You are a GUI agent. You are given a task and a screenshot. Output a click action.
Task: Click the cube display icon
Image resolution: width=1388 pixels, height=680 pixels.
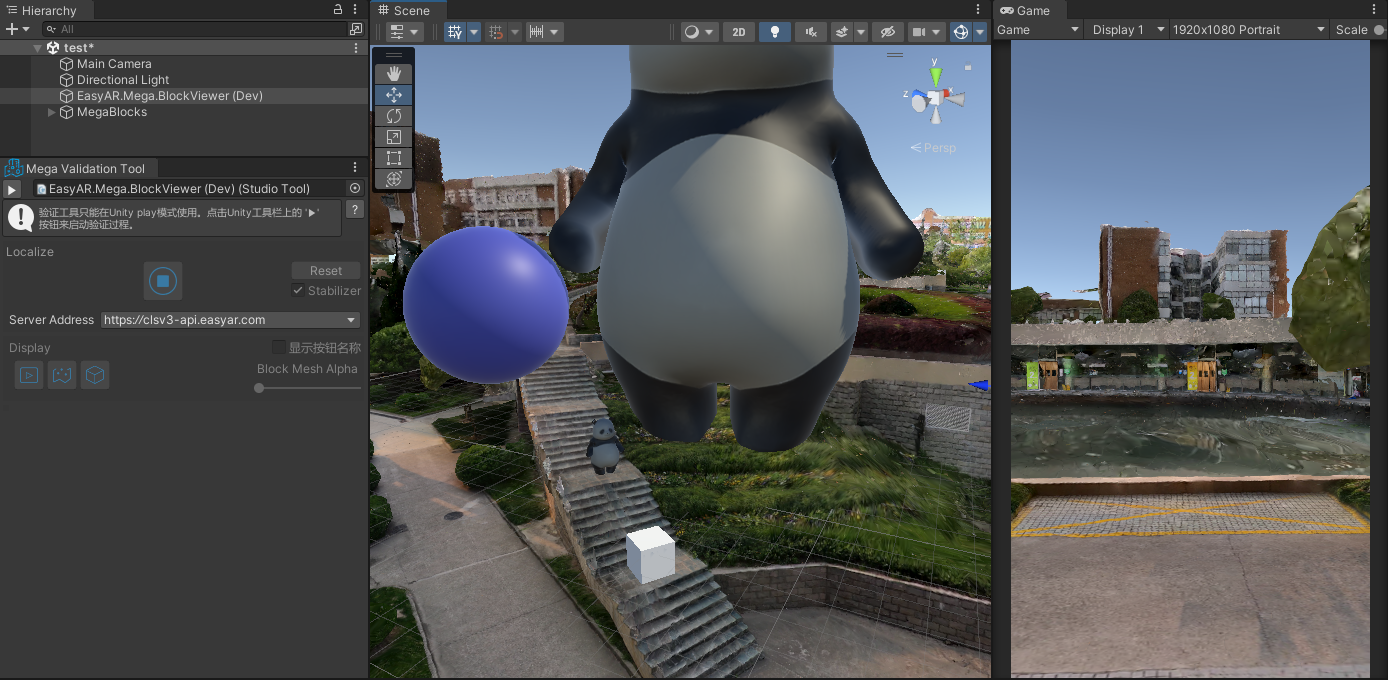95,375
